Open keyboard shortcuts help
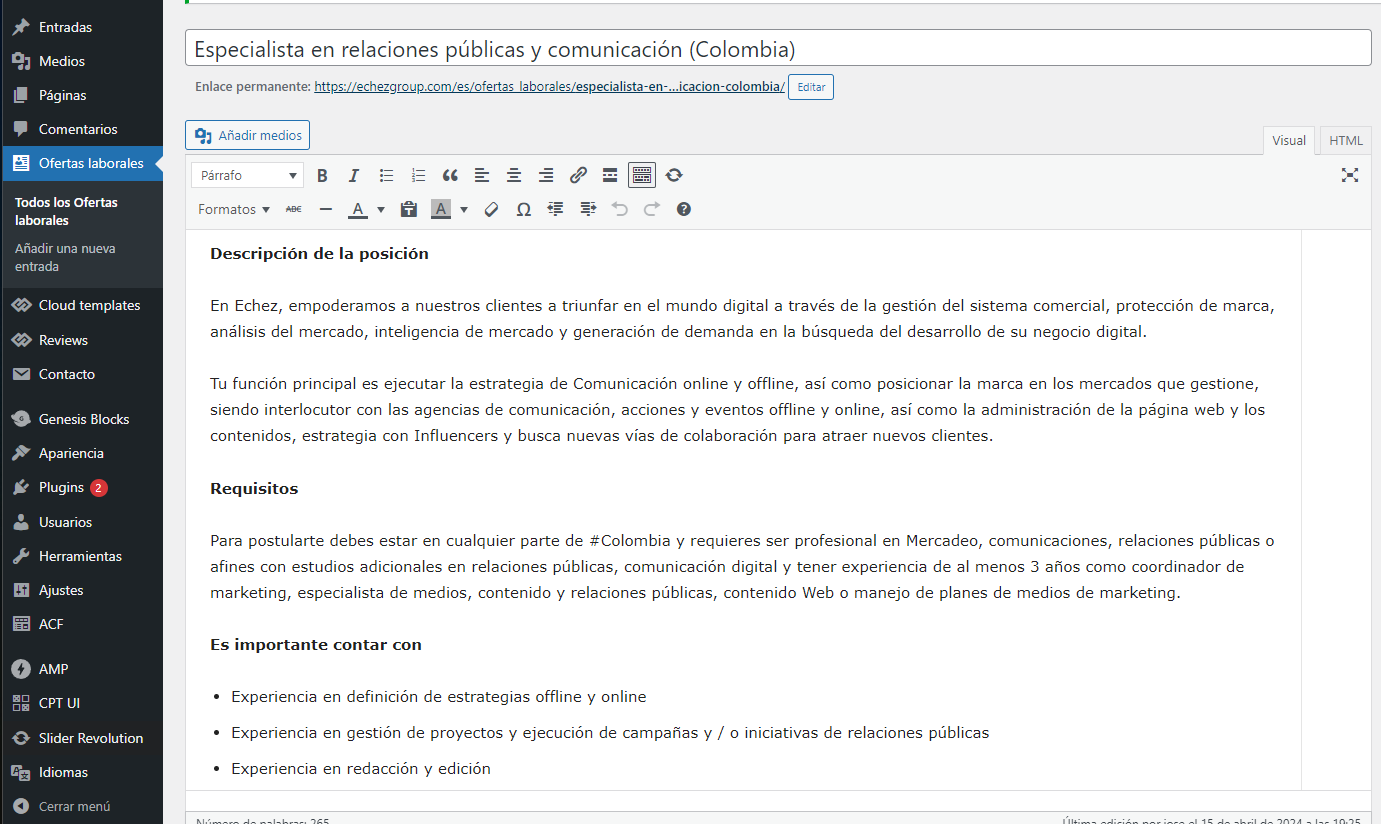1381x824 pixels. (683, 209)
